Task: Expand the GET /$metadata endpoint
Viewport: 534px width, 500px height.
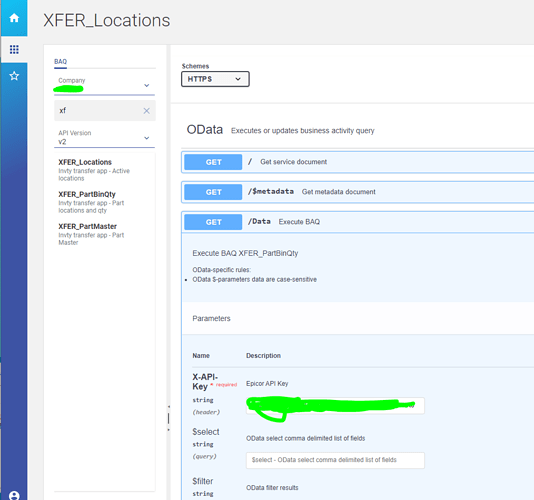Action: pyautogui.click(x=358, y=192)
